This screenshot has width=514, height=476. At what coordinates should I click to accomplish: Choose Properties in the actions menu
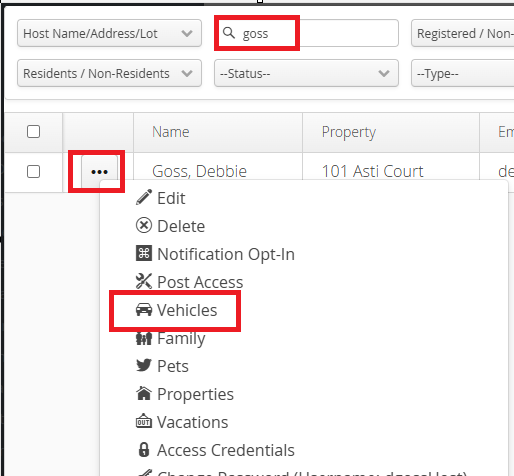tap(195, 394)
